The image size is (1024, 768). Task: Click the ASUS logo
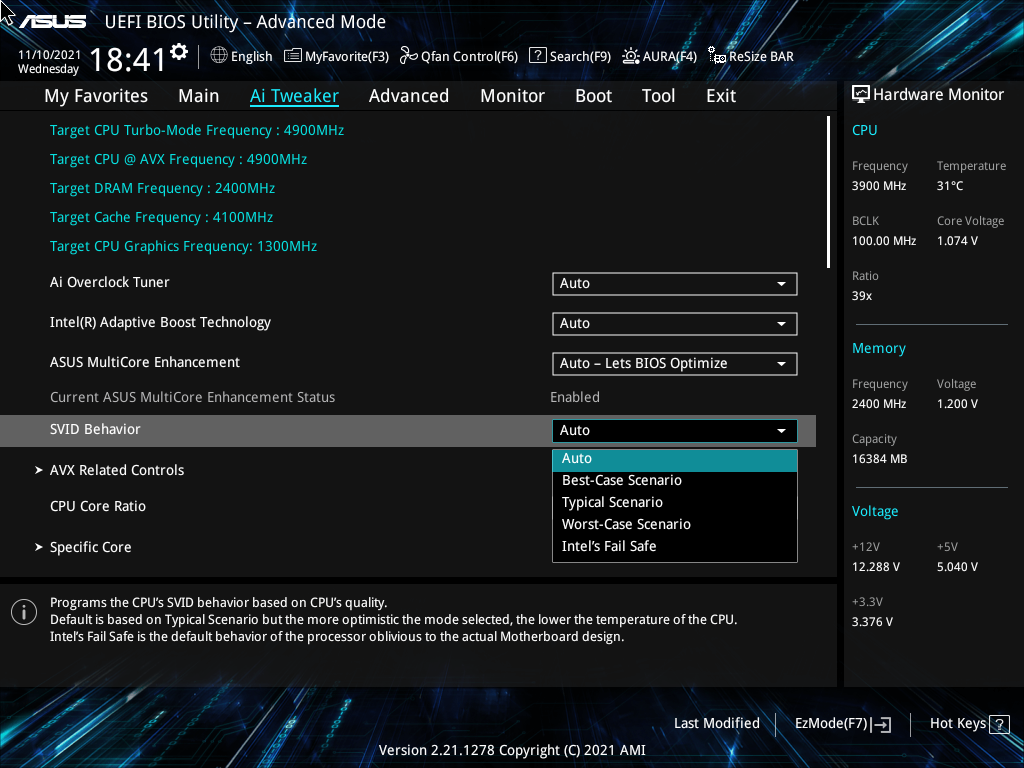click(52, 22)
